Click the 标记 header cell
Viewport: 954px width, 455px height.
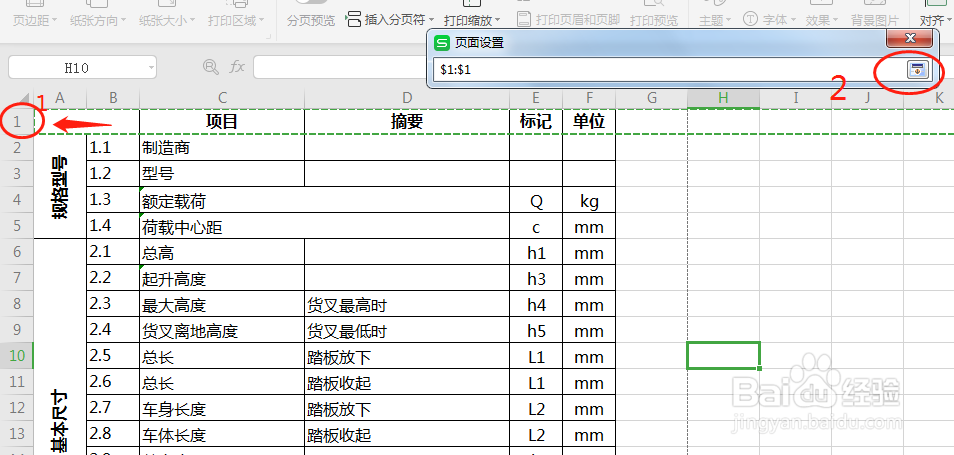tap(536, 122)
